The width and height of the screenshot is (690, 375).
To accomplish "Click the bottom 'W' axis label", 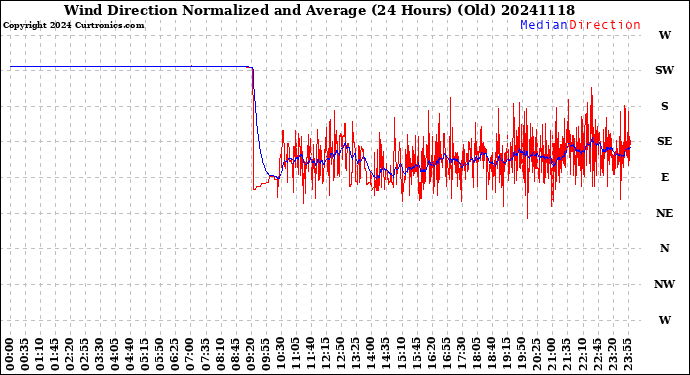I will coord(664,320).
